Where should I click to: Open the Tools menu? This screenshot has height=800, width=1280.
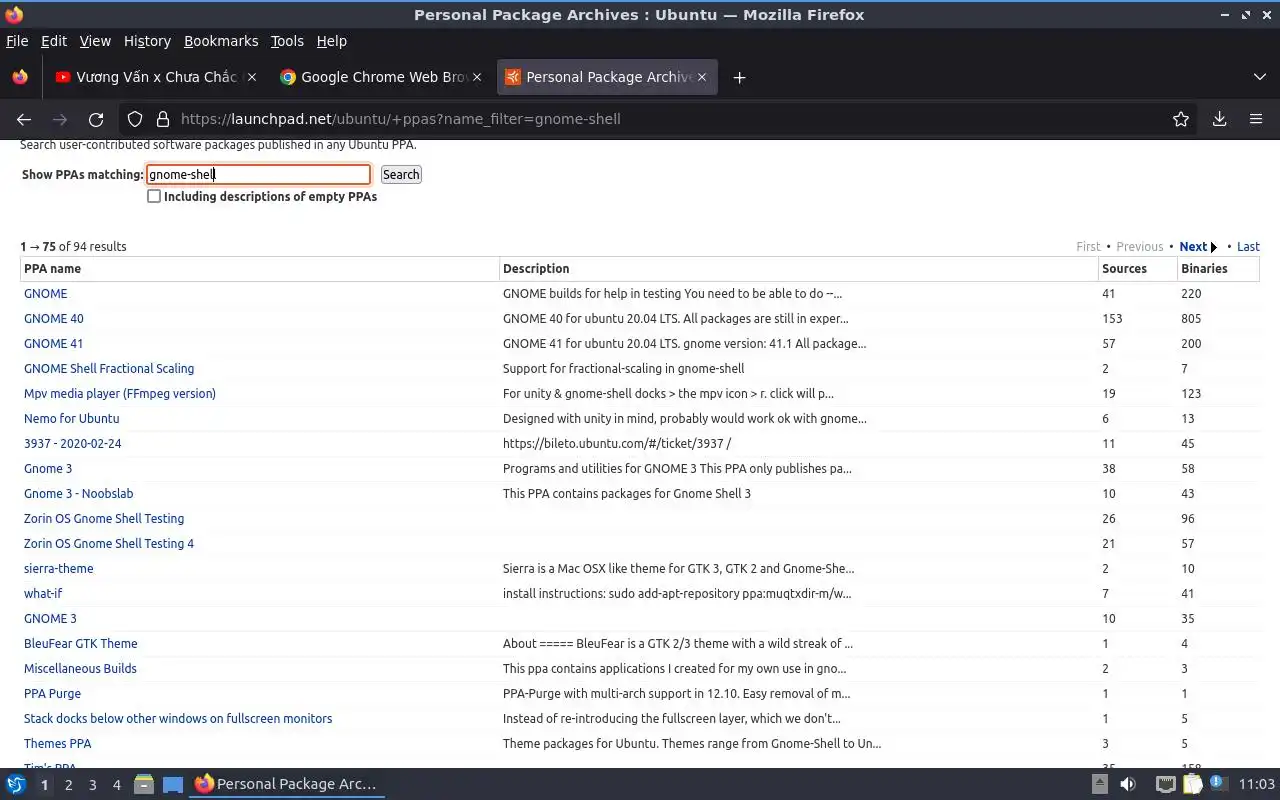coord(287,41)
